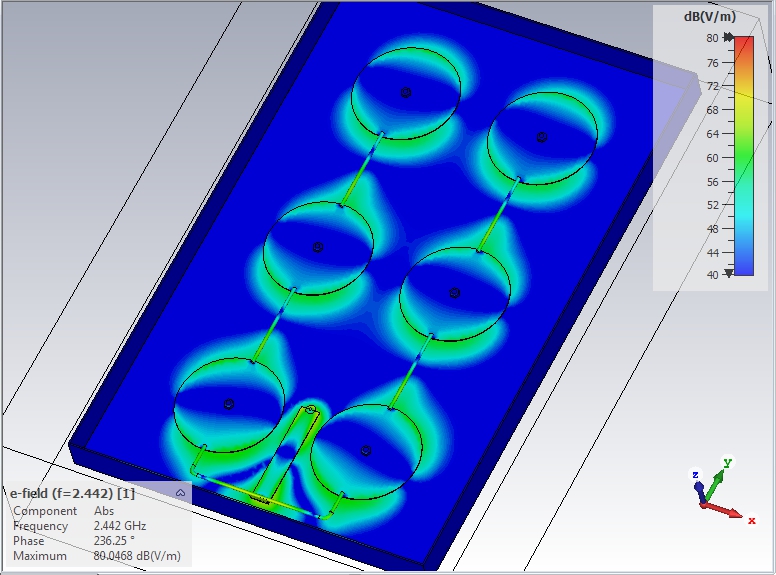Select center pin of middle-right circular patch
The width and height of the screenshot is (776, 575).
coord(455,293)
